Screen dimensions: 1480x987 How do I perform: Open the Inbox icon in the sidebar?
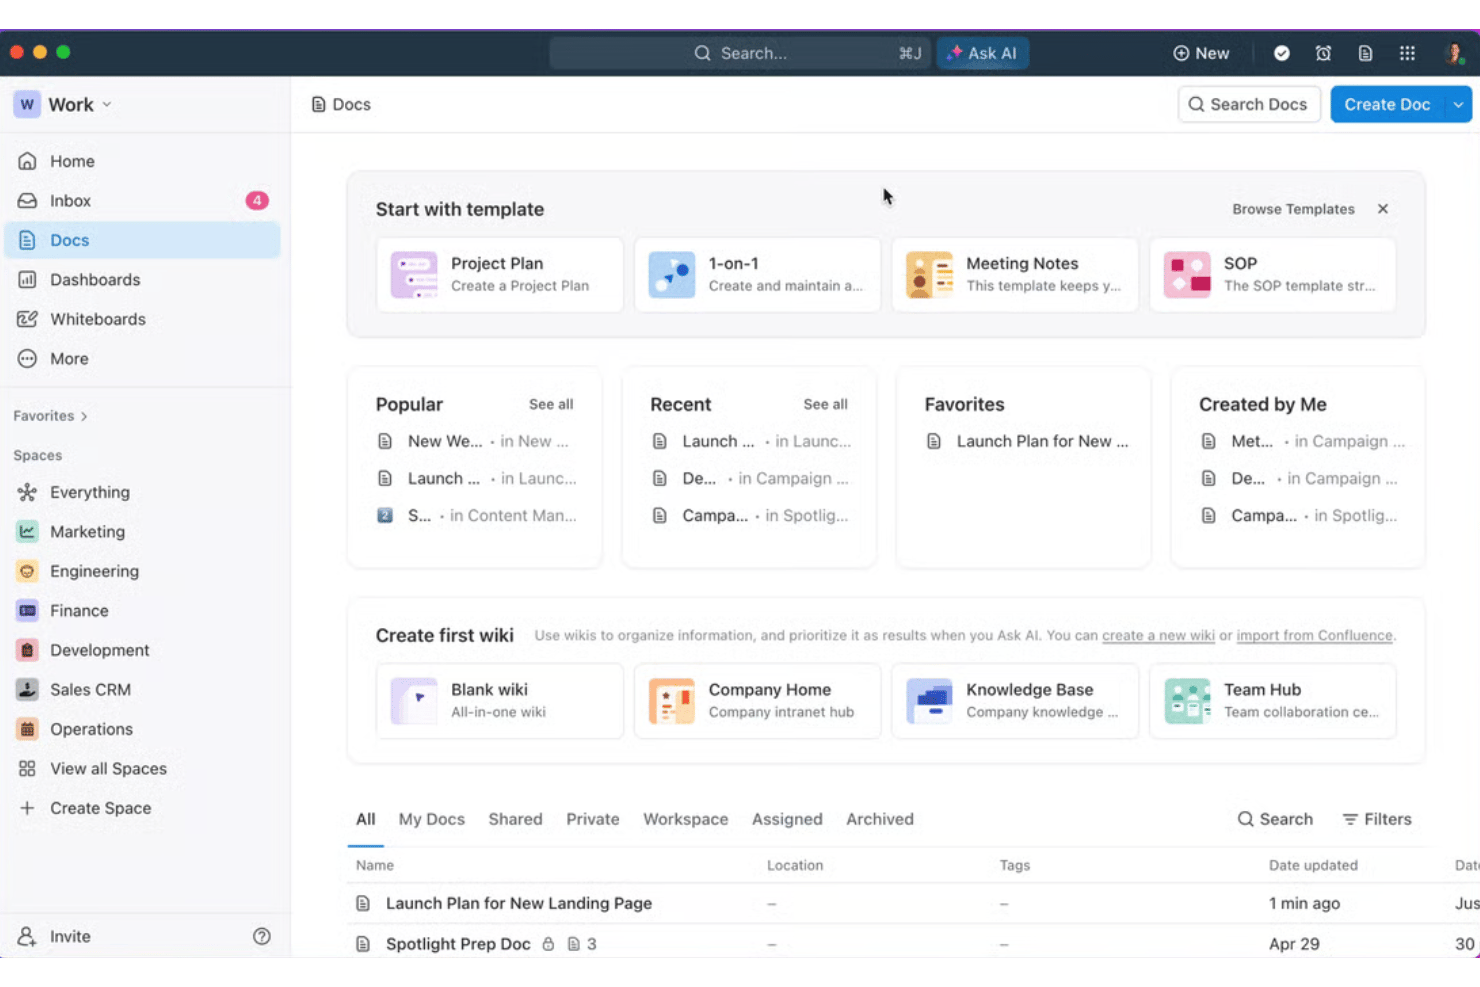[x=28, y=201]
